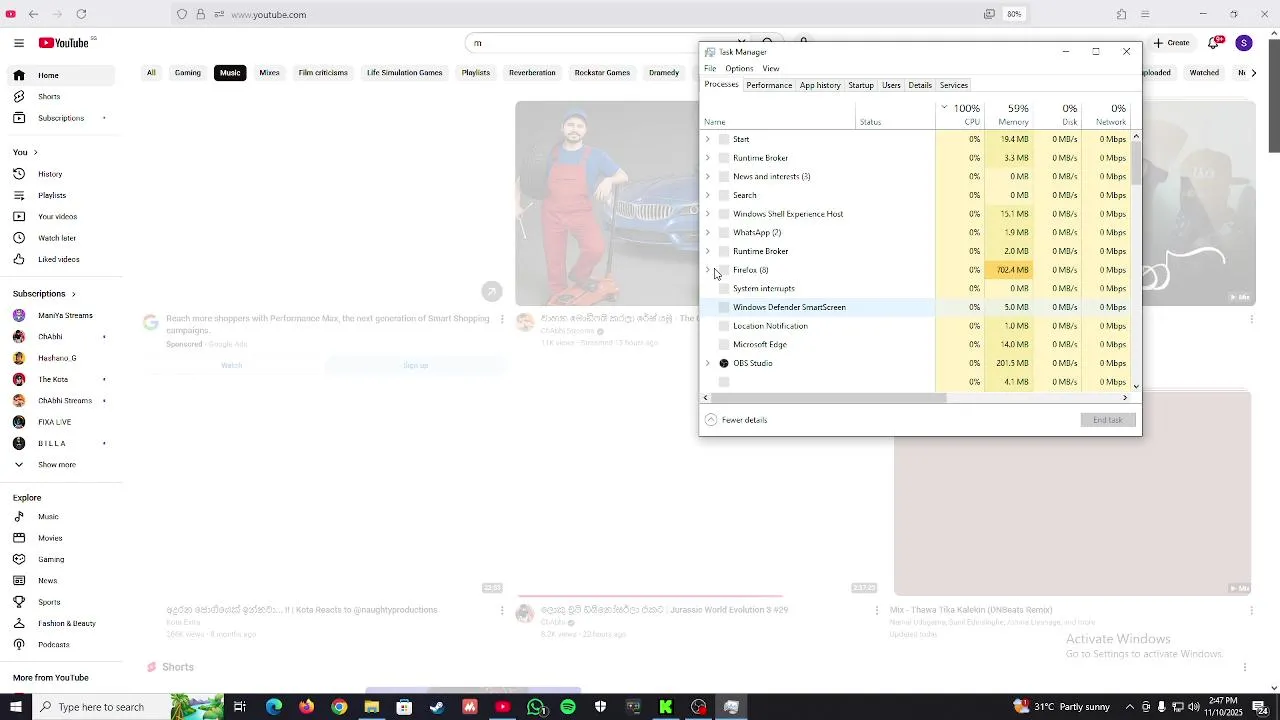Viewport: 1280px width, 720px height.
Task: Go back in the browser
Action: click(33, 14)
